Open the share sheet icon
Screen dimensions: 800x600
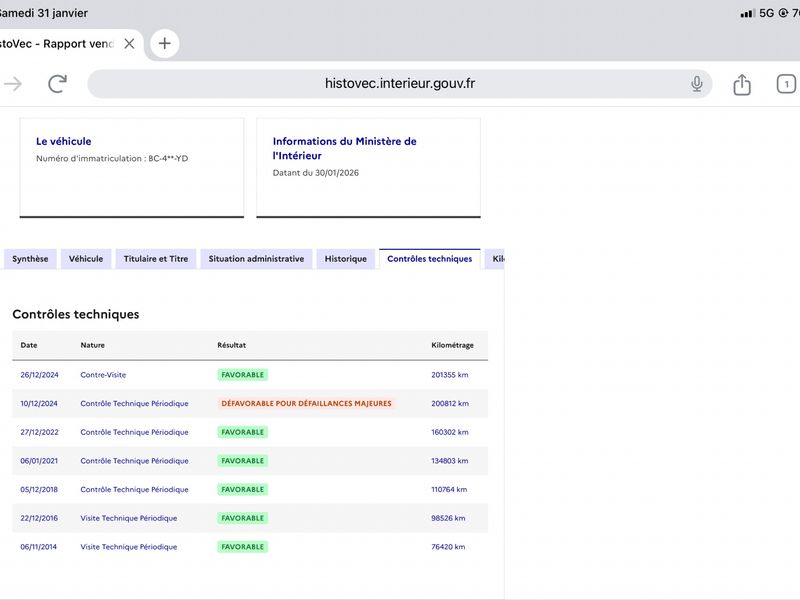coord(742,85)
